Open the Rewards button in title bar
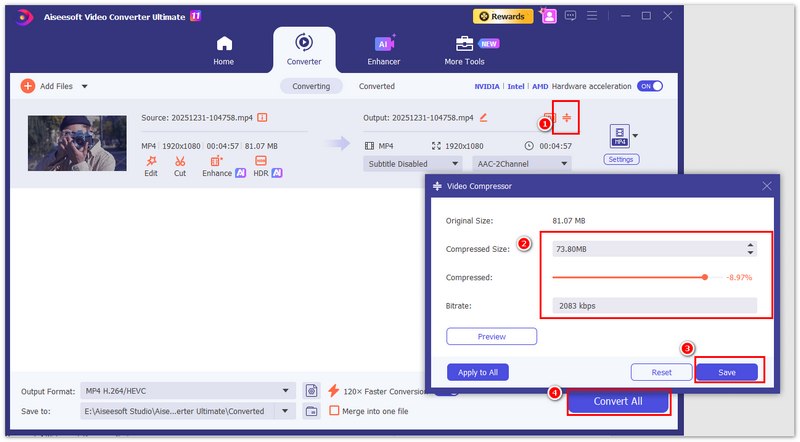The height and width of the screenshot is (442, 800). (x=502, y=16)
